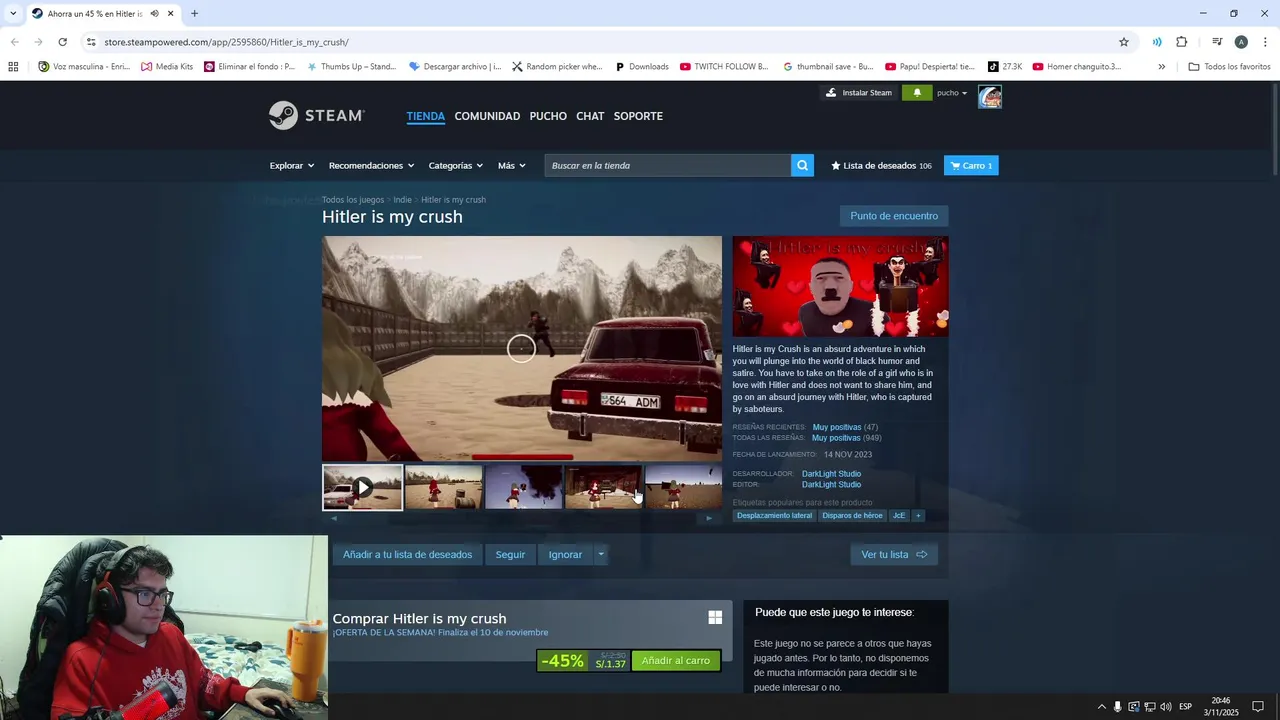Click the Disparos de héroe tag
This screenshot has width=1280, height=720.
tap(852, 516)
